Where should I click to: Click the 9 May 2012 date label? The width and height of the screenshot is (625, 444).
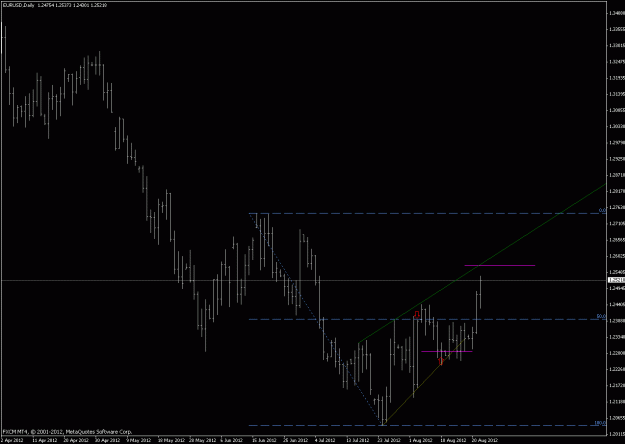[139, 440]
